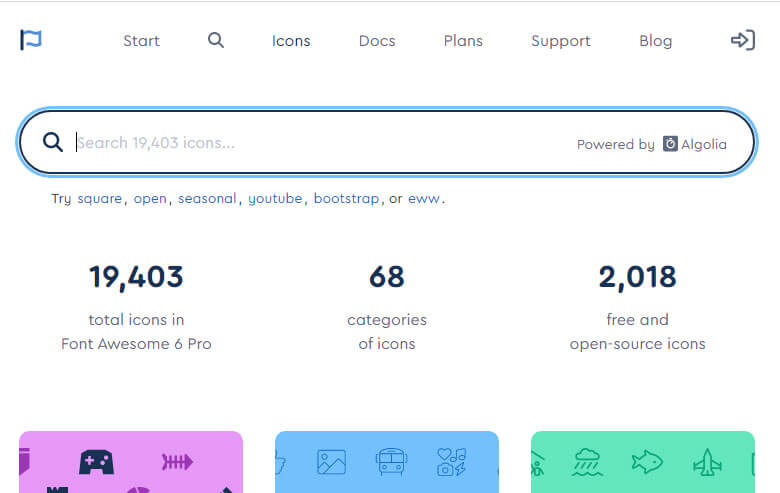Try the 'youtube' suggested search

[275, 198]
